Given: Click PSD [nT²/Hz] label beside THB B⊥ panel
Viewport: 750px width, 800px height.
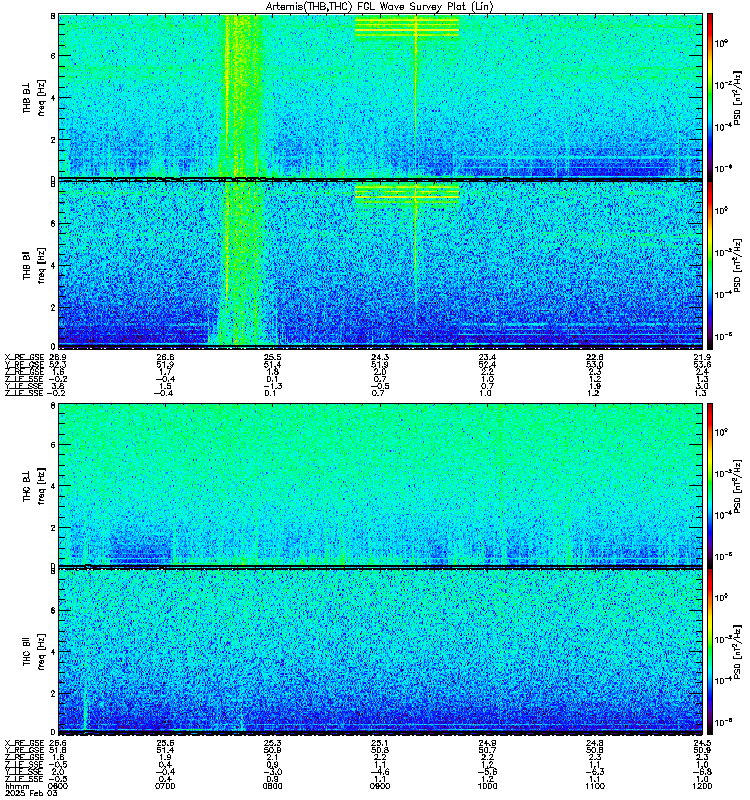Looking at the screenshot, I should point(737,97).
